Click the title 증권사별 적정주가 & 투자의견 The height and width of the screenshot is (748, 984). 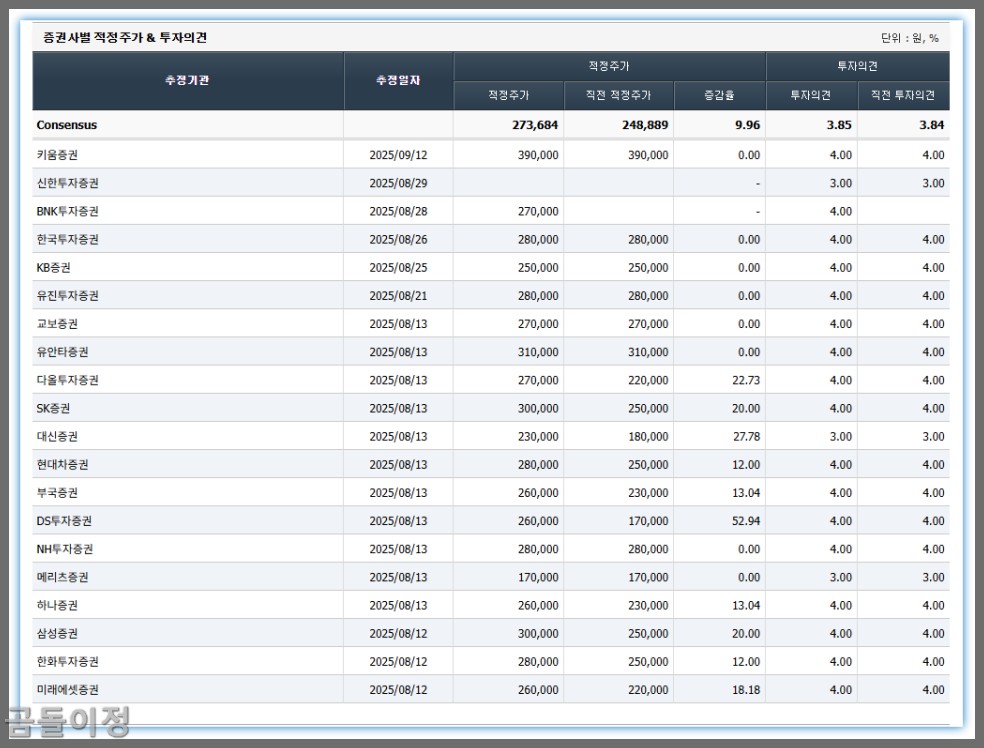[x=125, y=38]
